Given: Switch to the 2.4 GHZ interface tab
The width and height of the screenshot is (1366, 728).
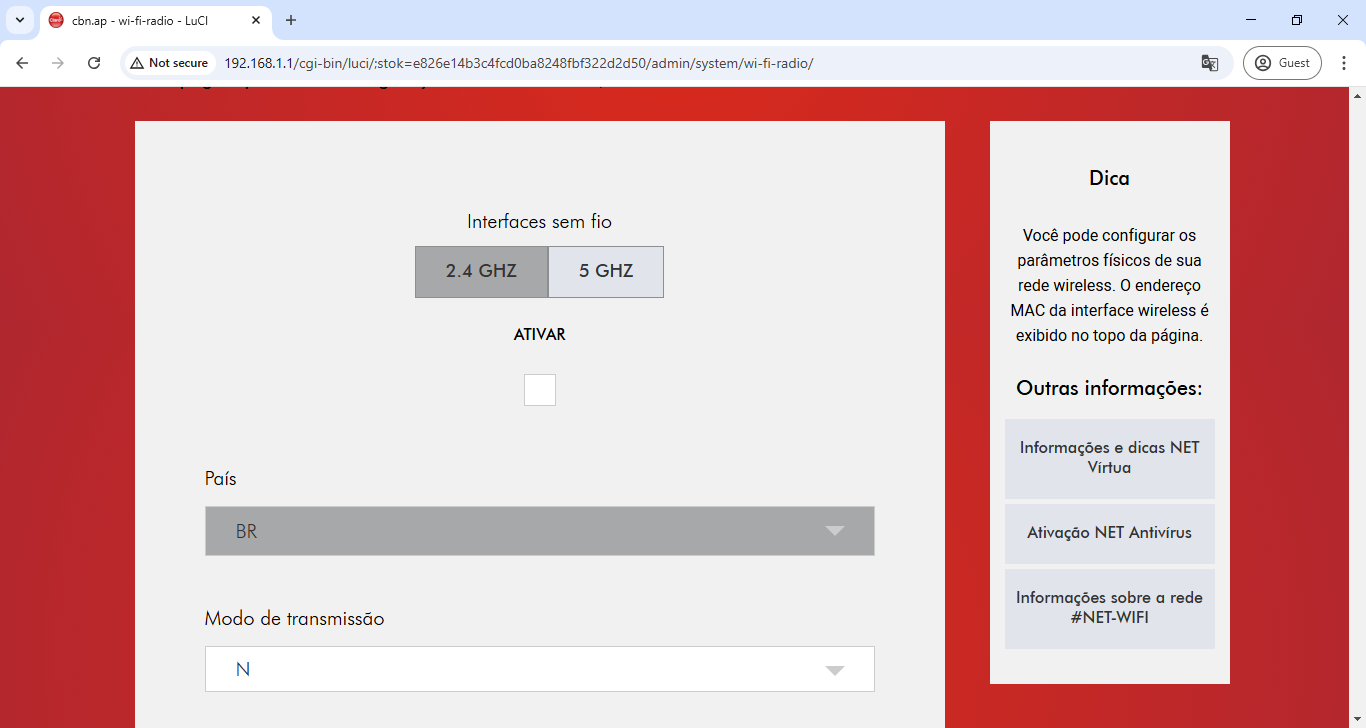Looking at the screenshot, I should point(481,271).
